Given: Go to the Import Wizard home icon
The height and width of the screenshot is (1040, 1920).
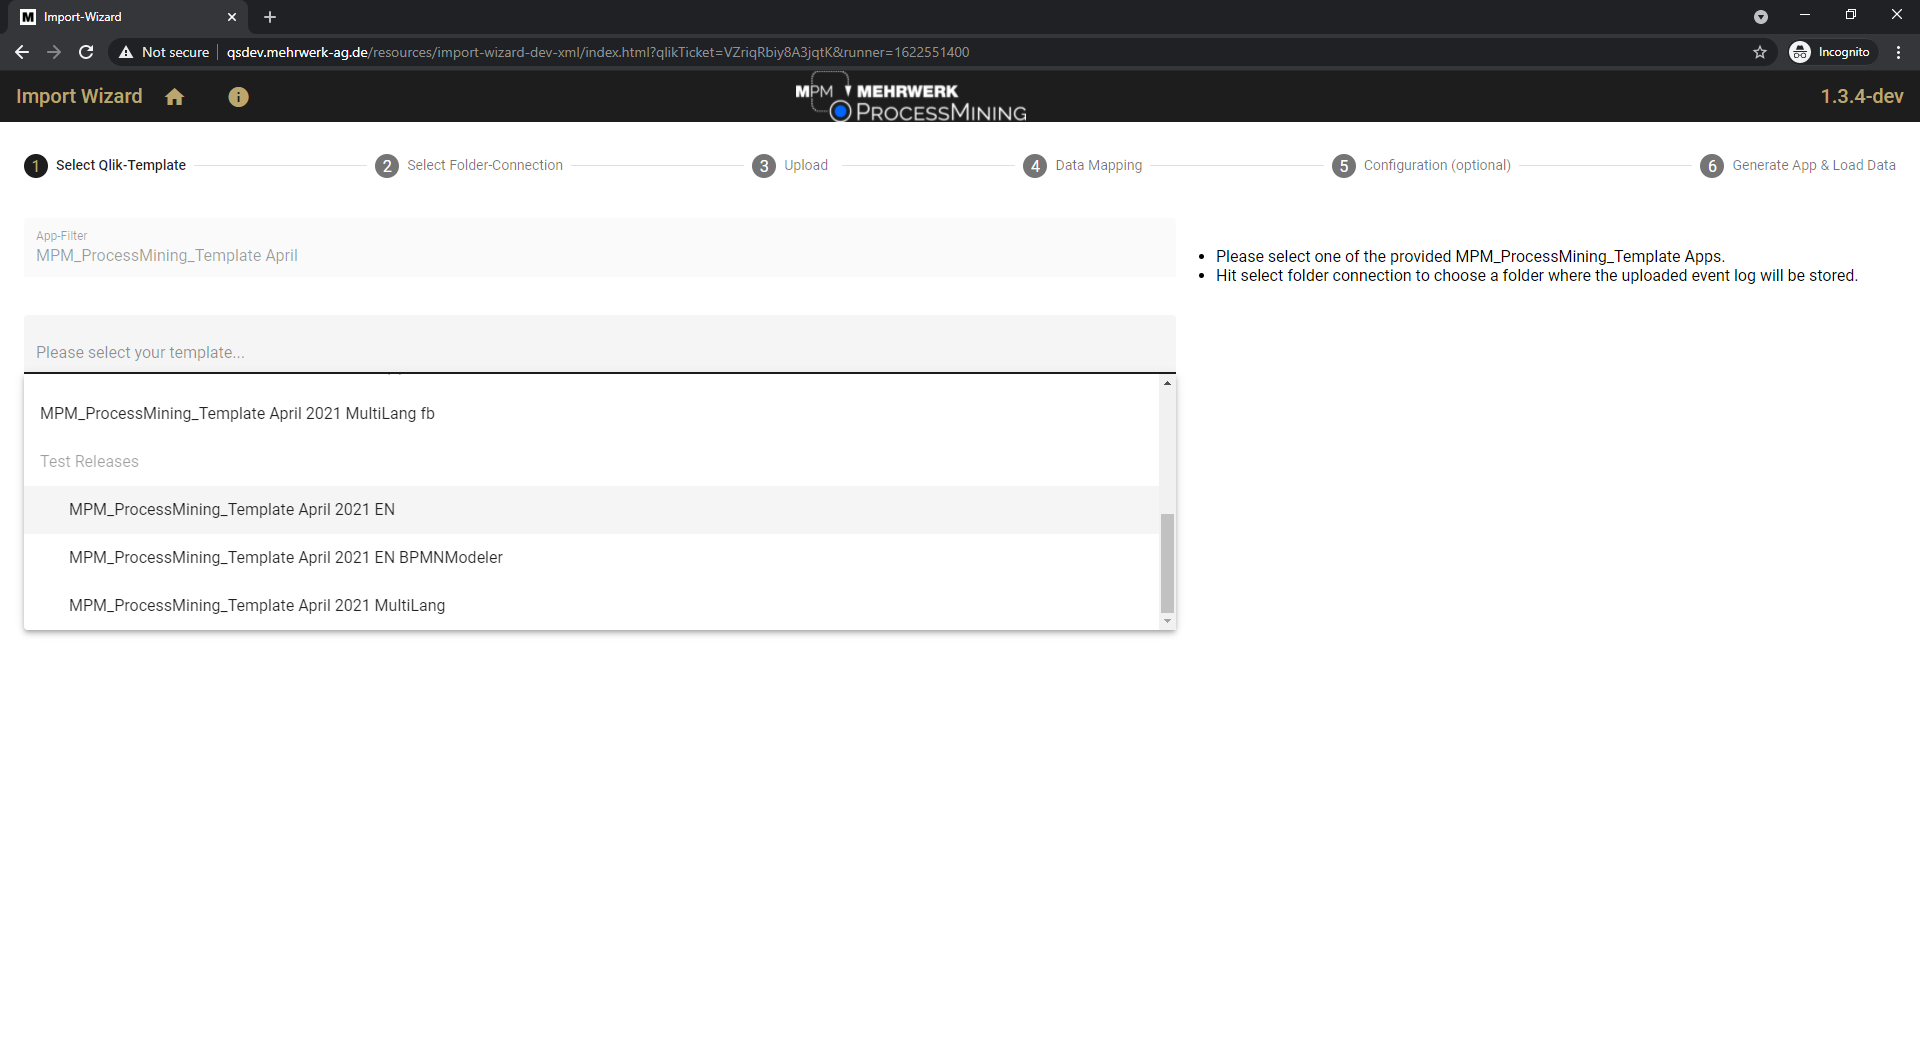Looking at the screenshot, I should pyautogui.click(x=175, y=97).
